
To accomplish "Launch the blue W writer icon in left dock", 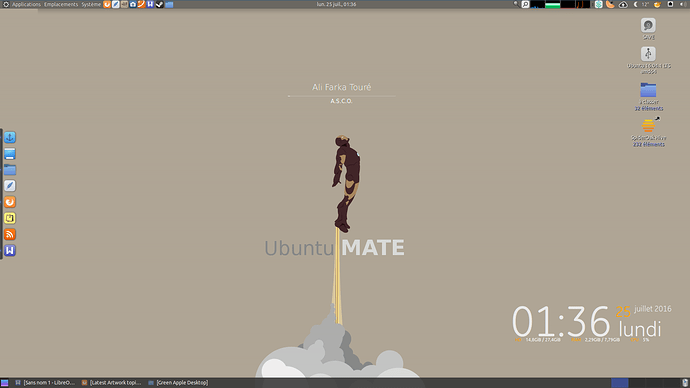I will pyautogui.click(x=10, y=251).
